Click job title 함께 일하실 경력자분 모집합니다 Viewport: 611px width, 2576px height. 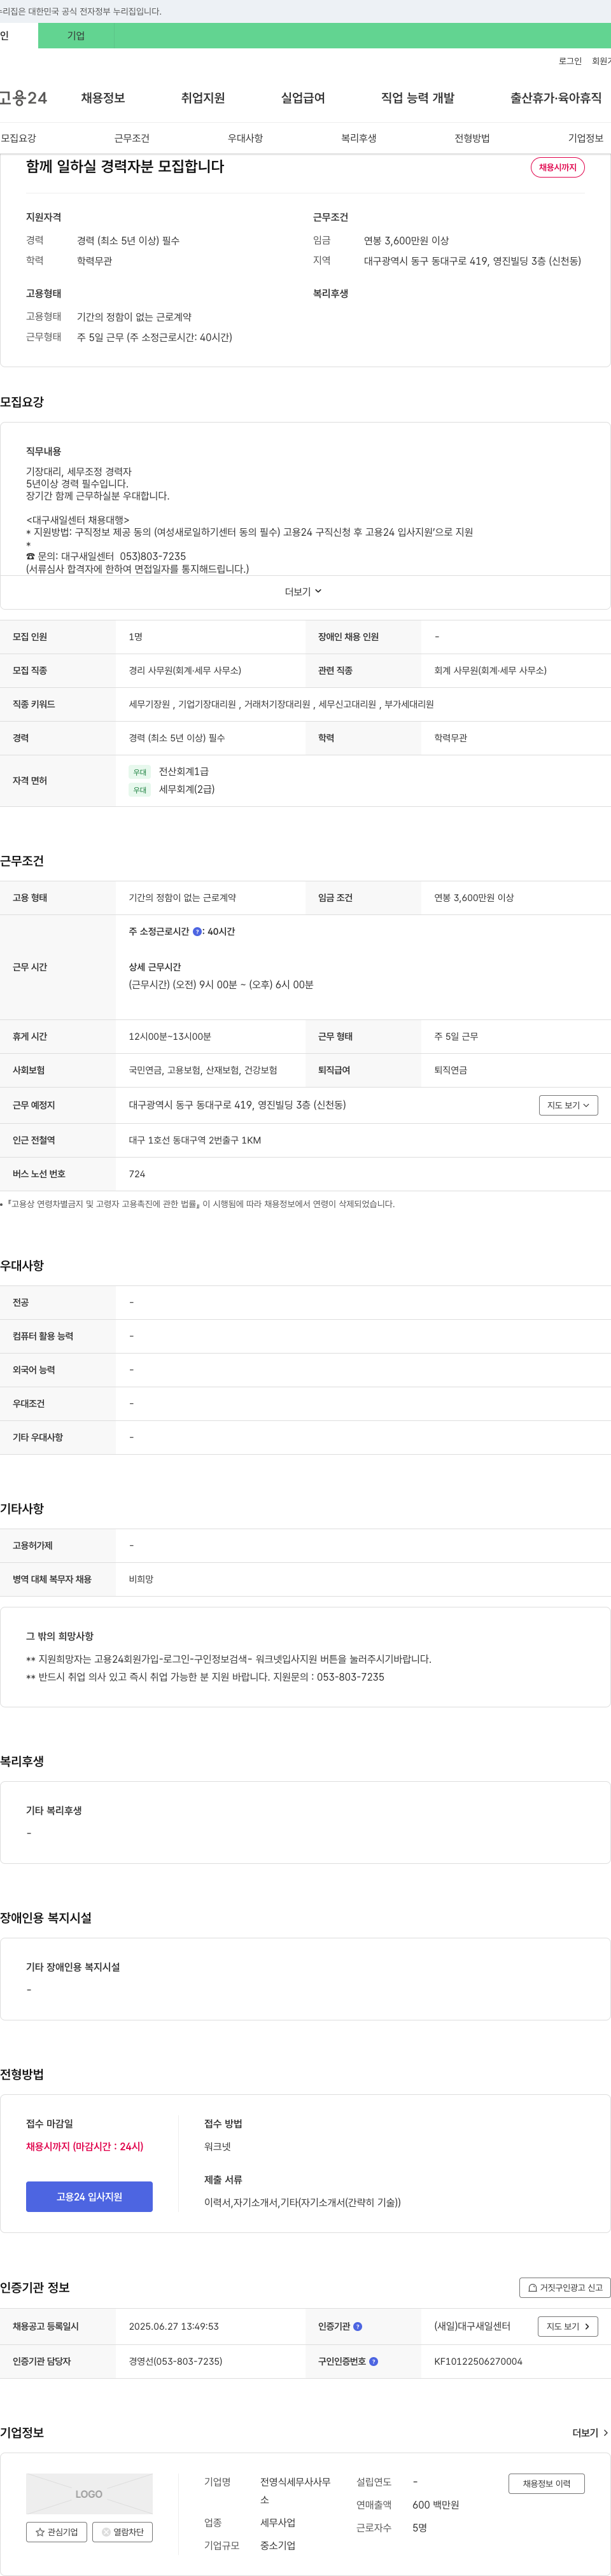click(x=125, y=166)
